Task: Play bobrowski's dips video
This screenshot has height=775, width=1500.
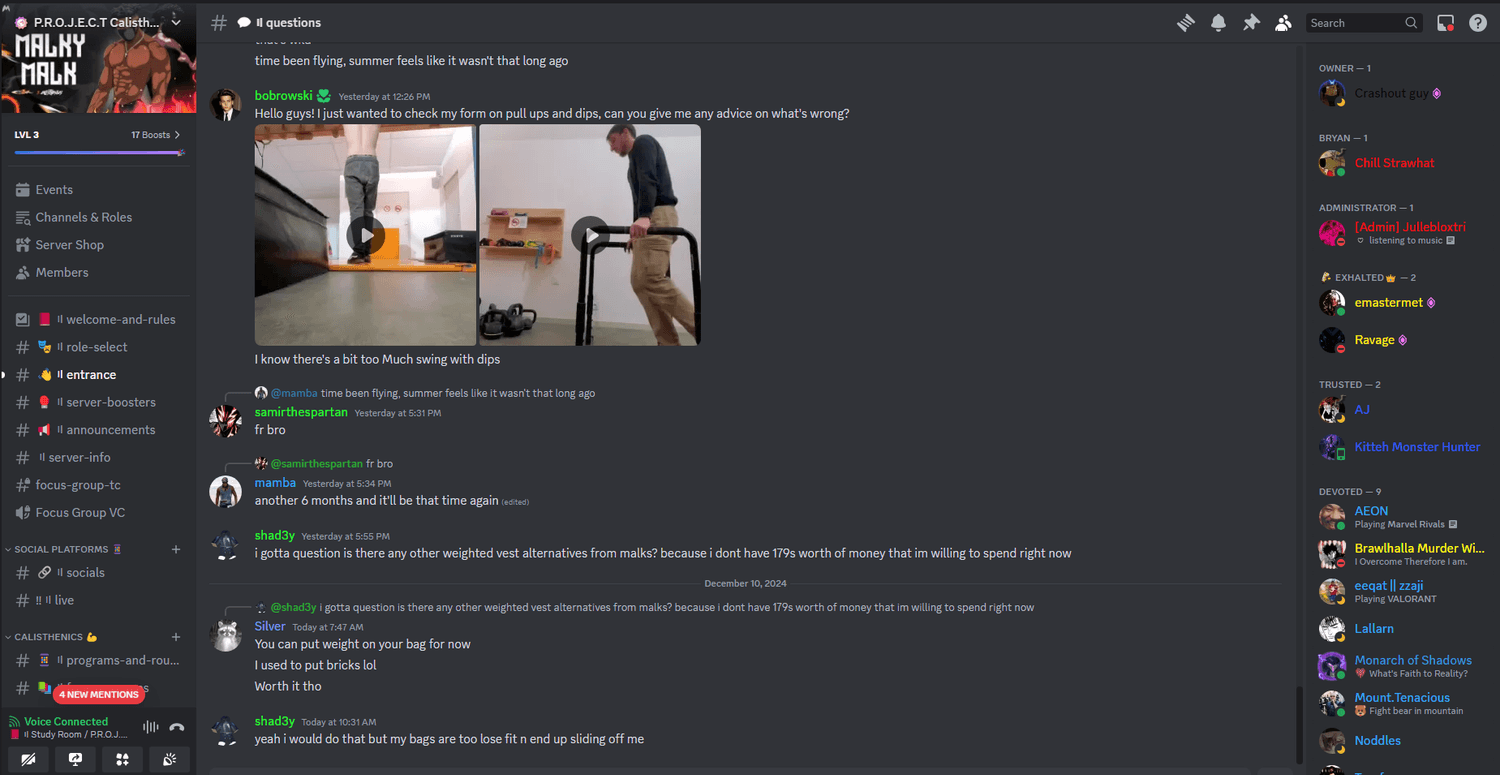Action: coord(590,236)
